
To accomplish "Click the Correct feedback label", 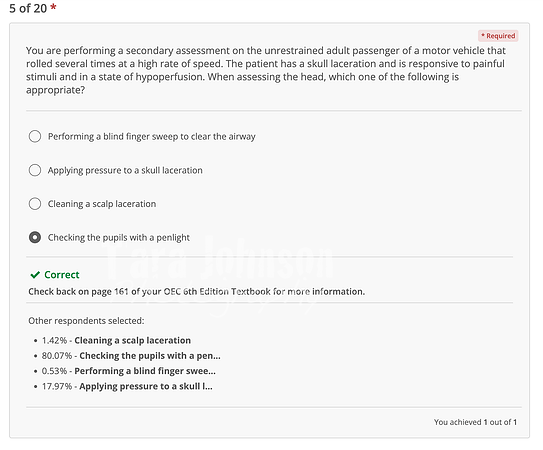I will tap(62, 275).
